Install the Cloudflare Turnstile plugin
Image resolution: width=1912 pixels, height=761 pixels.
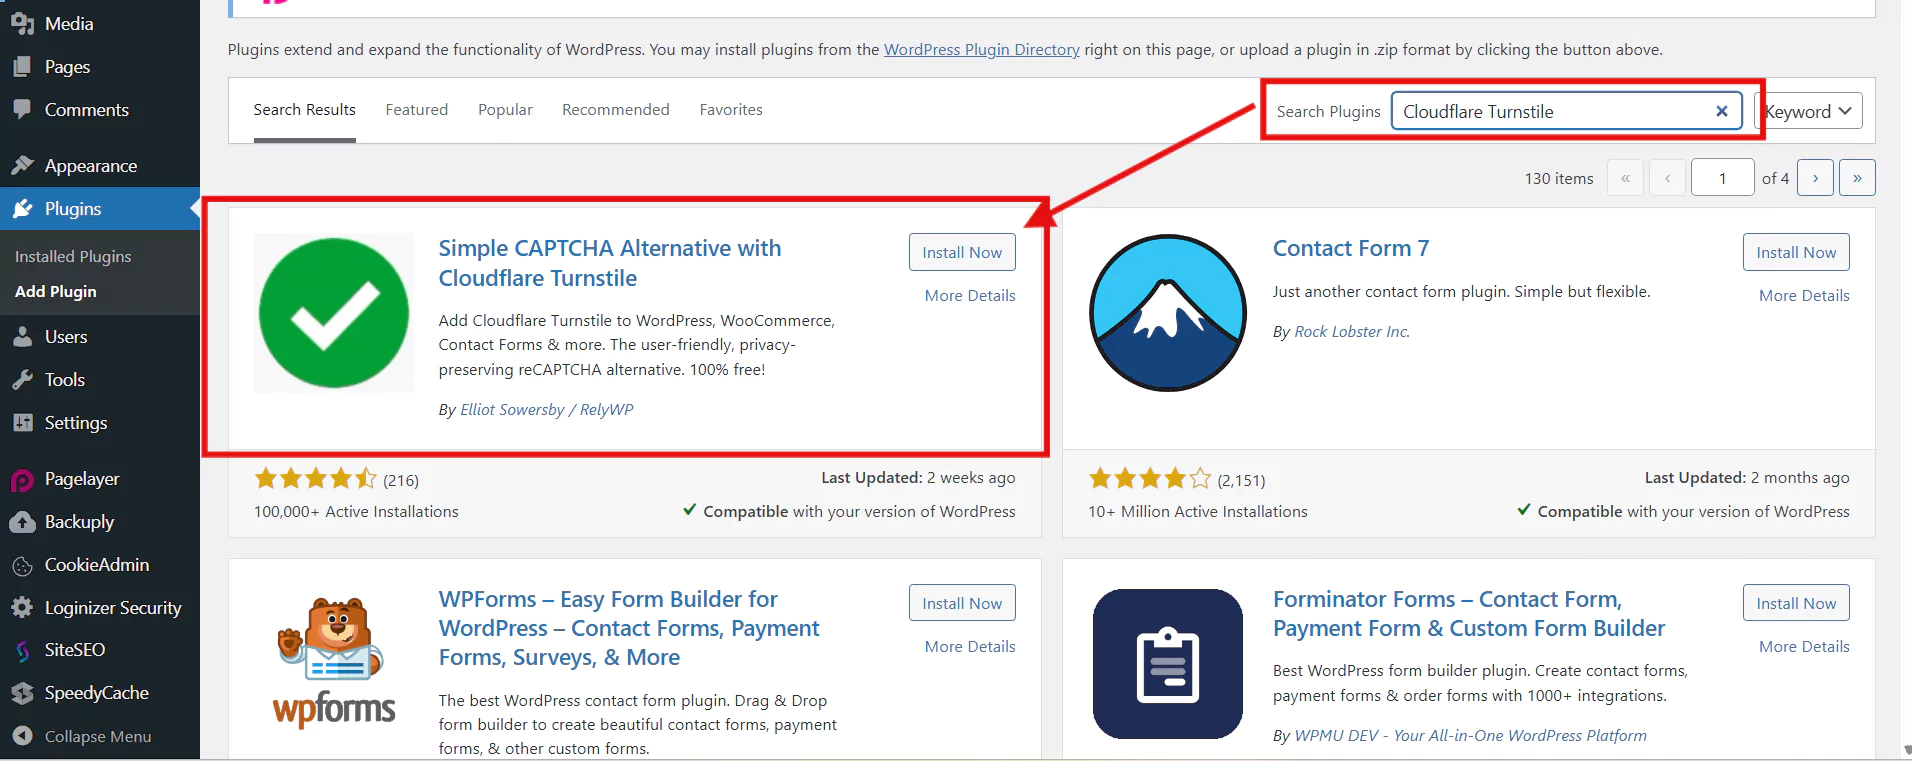click(962, 253)
